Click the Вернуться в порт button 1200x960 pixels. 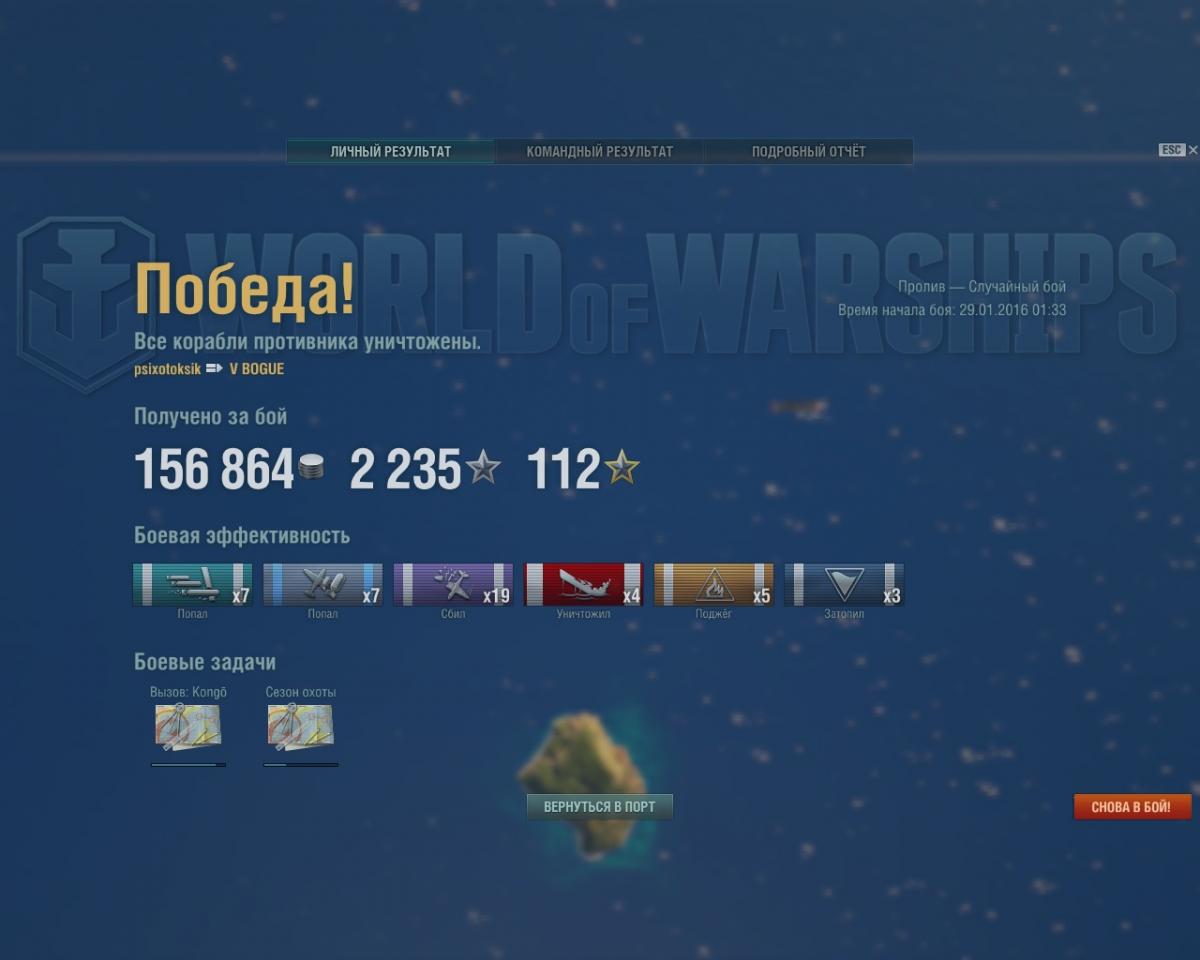tap(600, 807)
